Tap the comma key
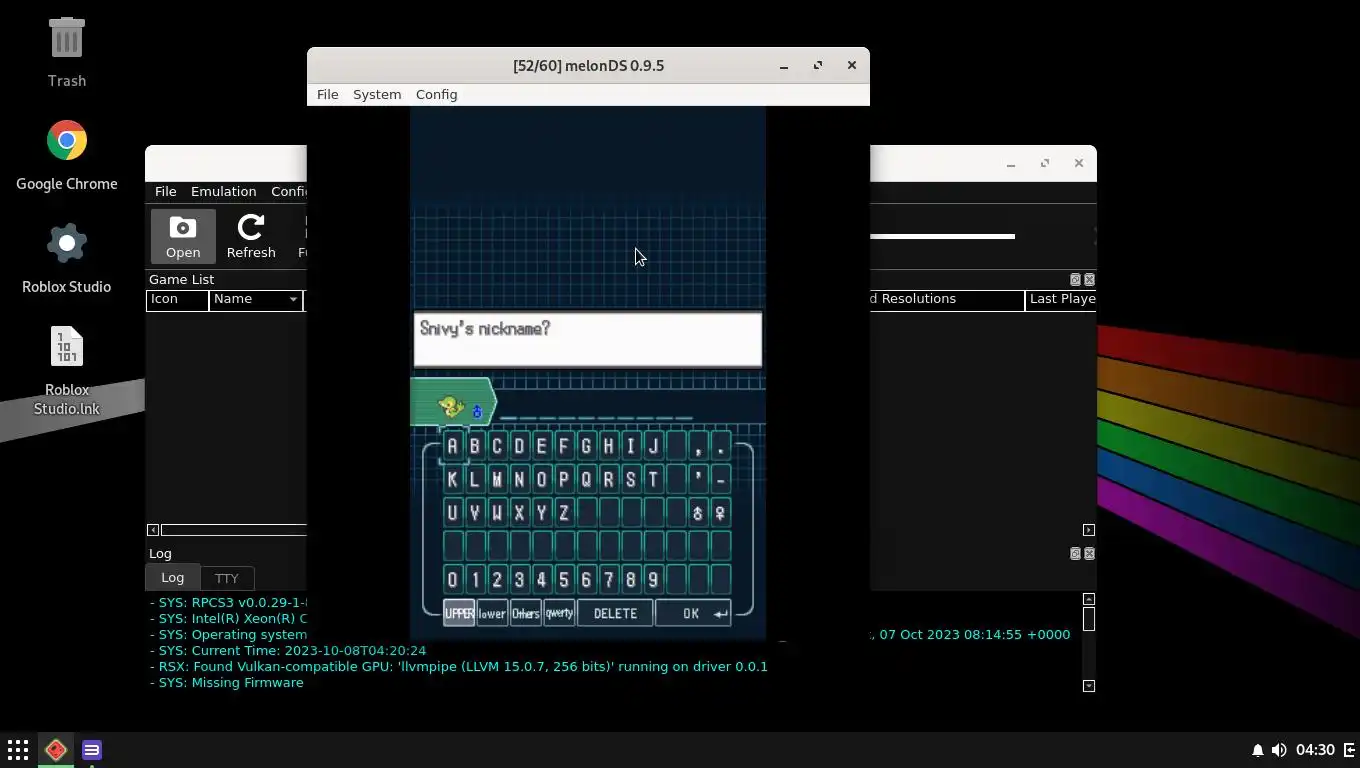The width and height of the screenshot is (1360, 768). click(x=698, y=446)
